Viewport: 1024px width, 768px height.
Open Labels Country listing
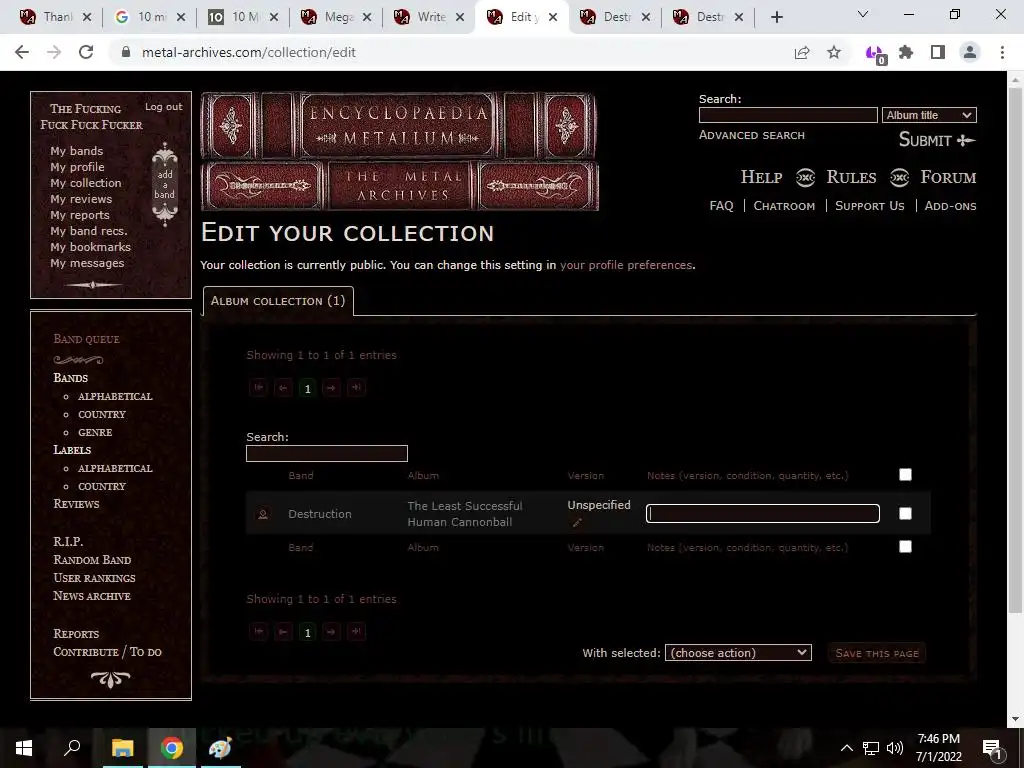(x=102, y=487)
